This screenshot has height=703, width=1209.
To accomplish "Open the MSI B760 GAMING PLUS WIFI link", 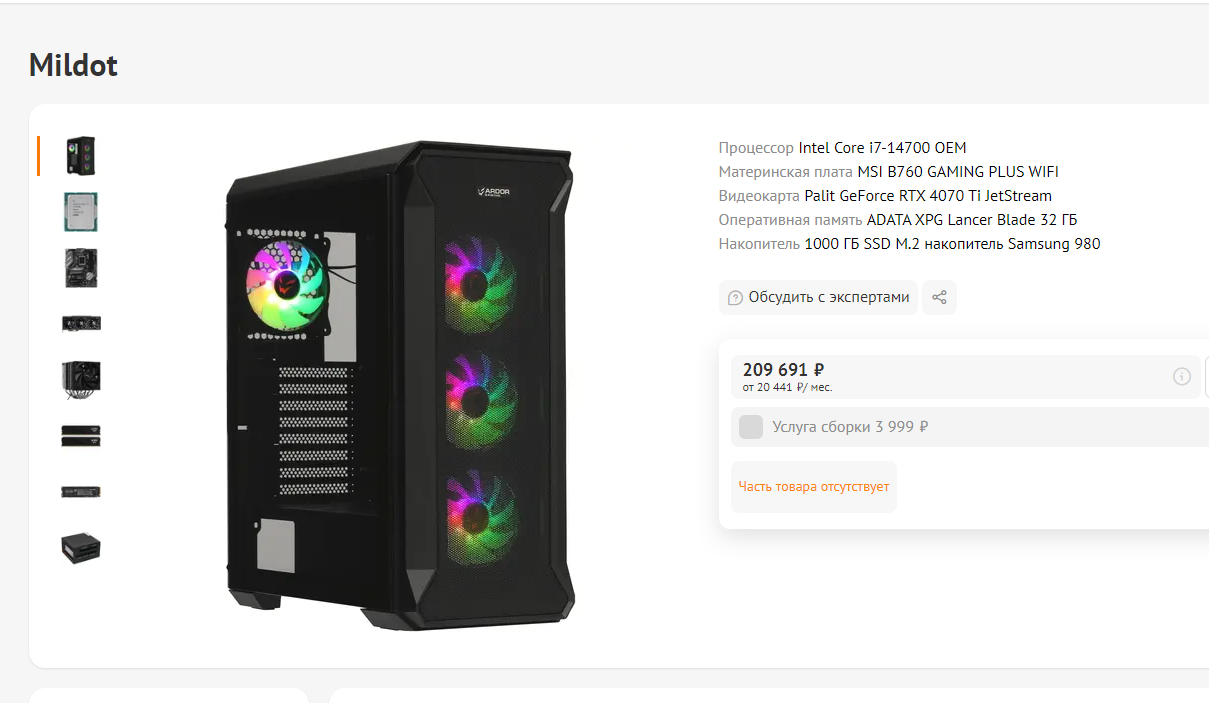I will pyautogui.click(x=958, y=172).
